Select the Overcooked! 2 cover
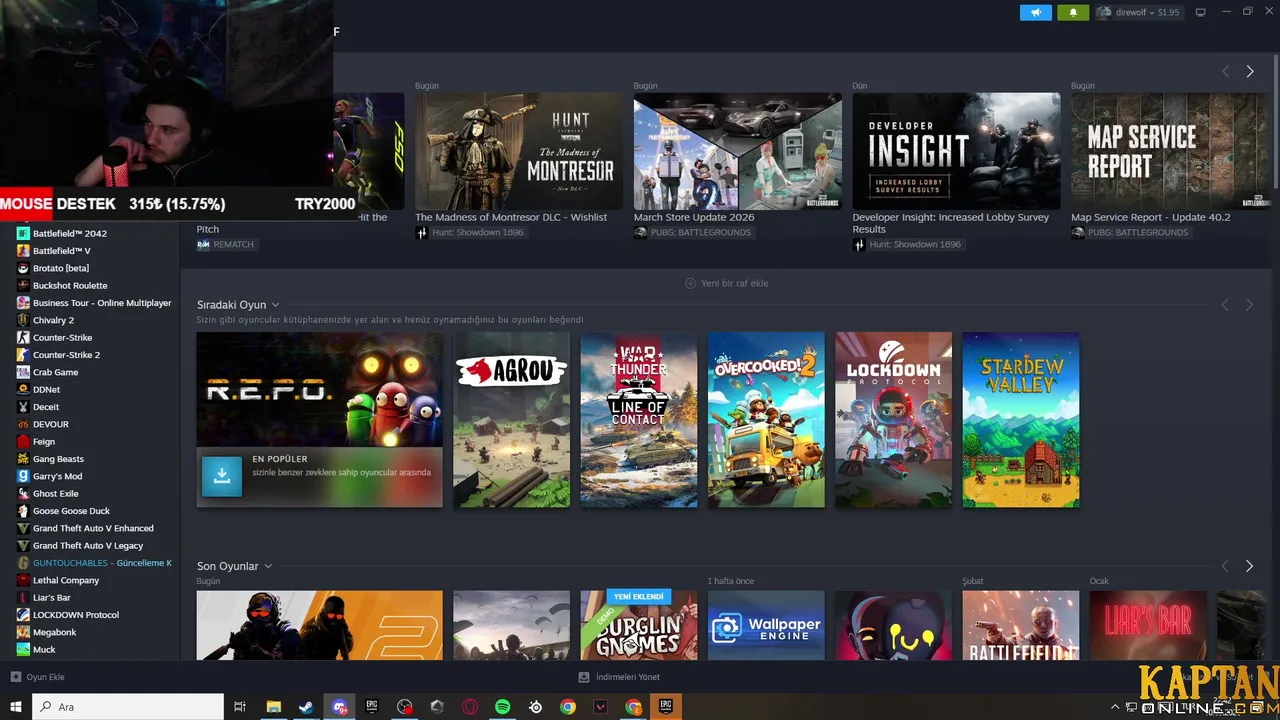Viewport: 1280px width, 720px height. pyautogui.click(x=766, y=420)
